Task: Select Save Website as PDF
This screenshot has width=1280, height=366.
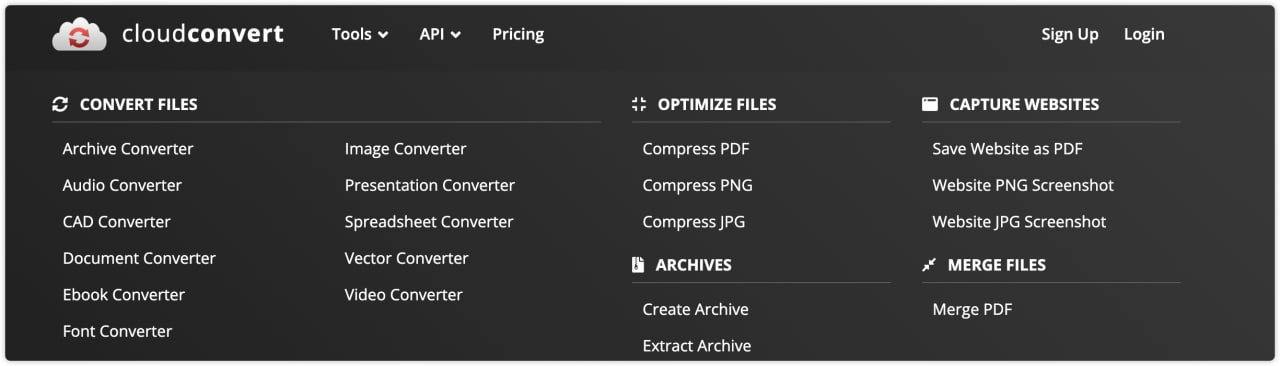Action: [1008, 148]
